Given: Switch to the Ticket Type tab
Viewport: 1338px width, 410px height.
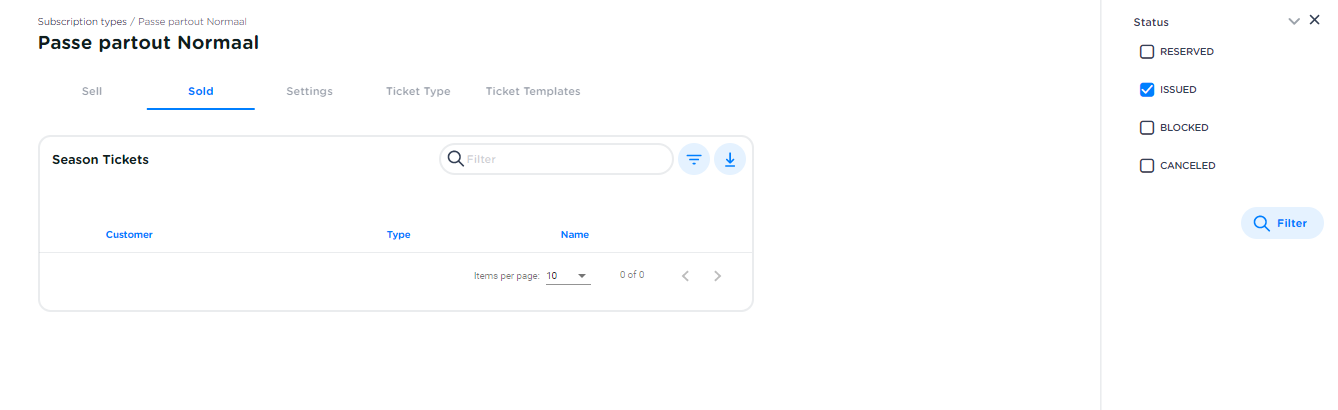Looking at the screenshot, I should pyautogui.click(x=418, y=91).
